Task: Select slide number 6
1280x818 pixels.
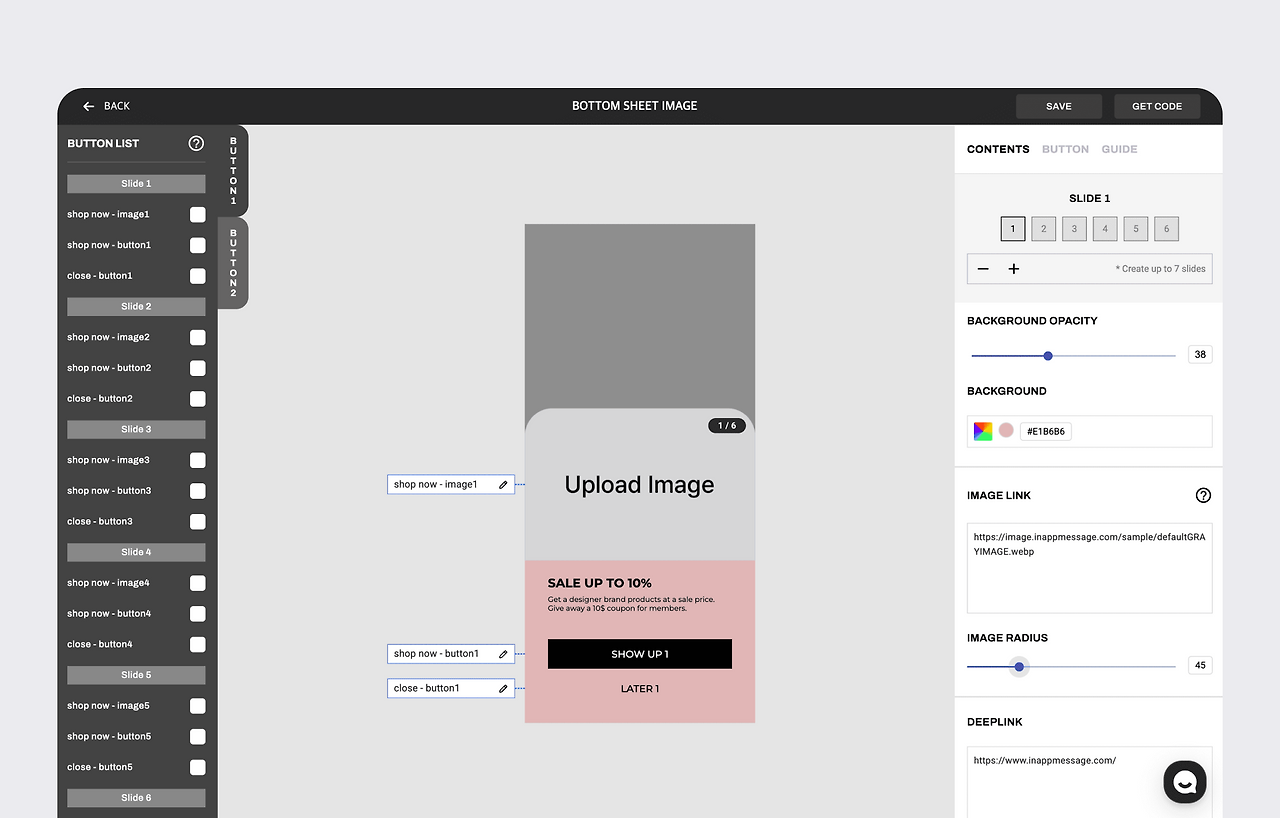Action: tap(1166, 229)
